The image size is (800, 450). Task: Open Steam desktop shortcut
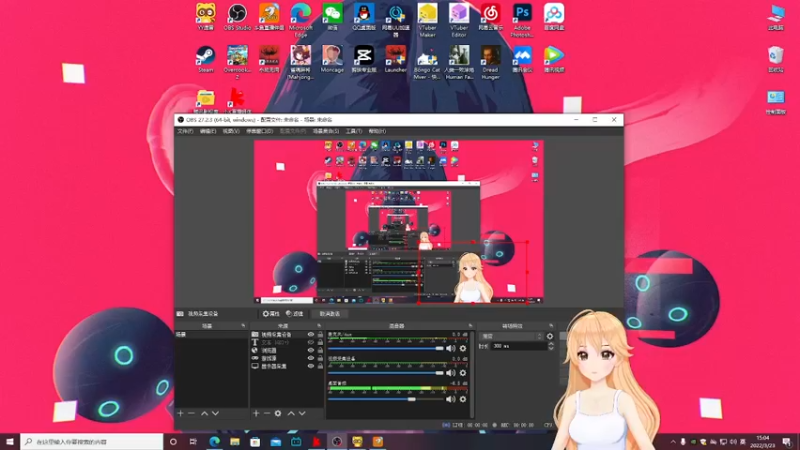click(x=206, y=59)
